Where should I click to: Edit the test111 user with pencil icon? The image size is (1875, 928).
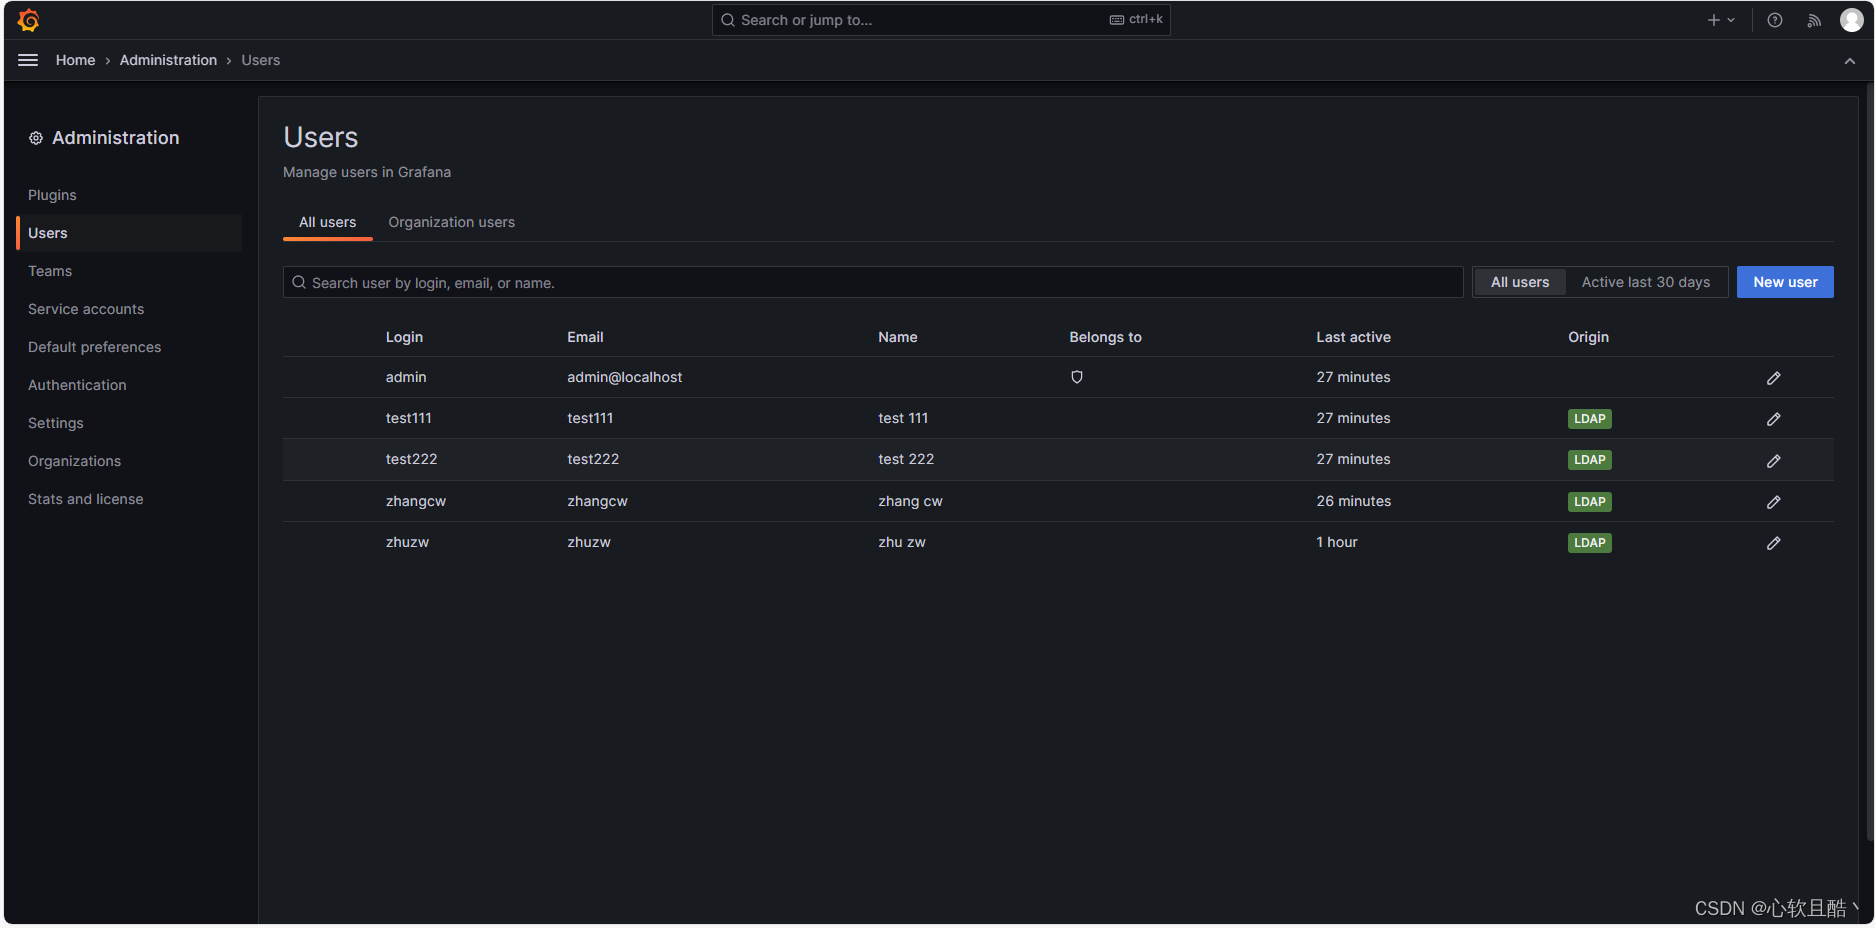click(1774, 418)
